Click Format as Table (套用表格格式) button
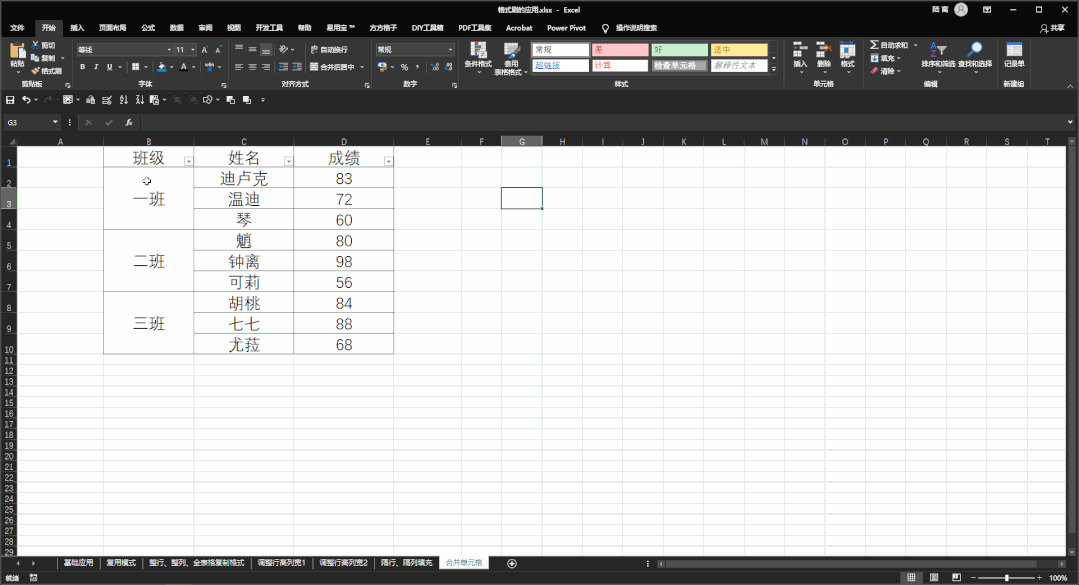1079x585 pixels. tap(511, 58)
